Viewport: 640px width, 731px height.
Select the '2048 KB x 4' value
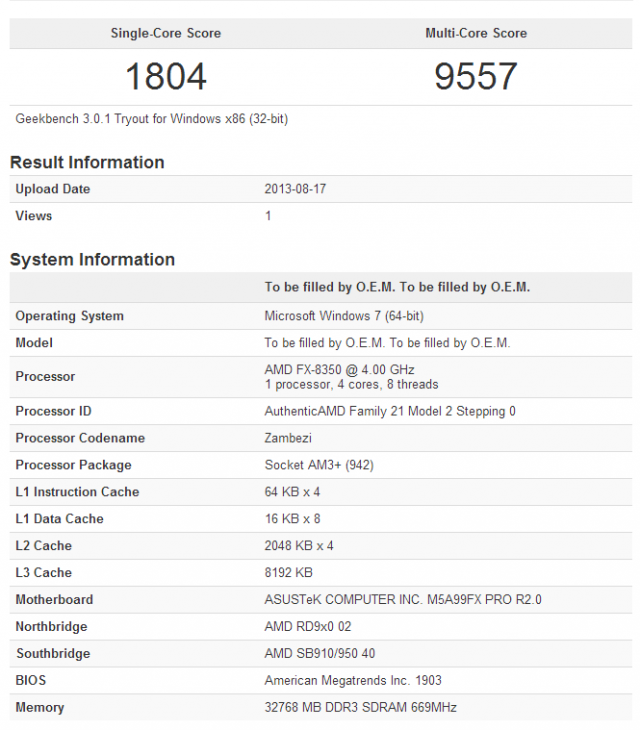[299, 545]
